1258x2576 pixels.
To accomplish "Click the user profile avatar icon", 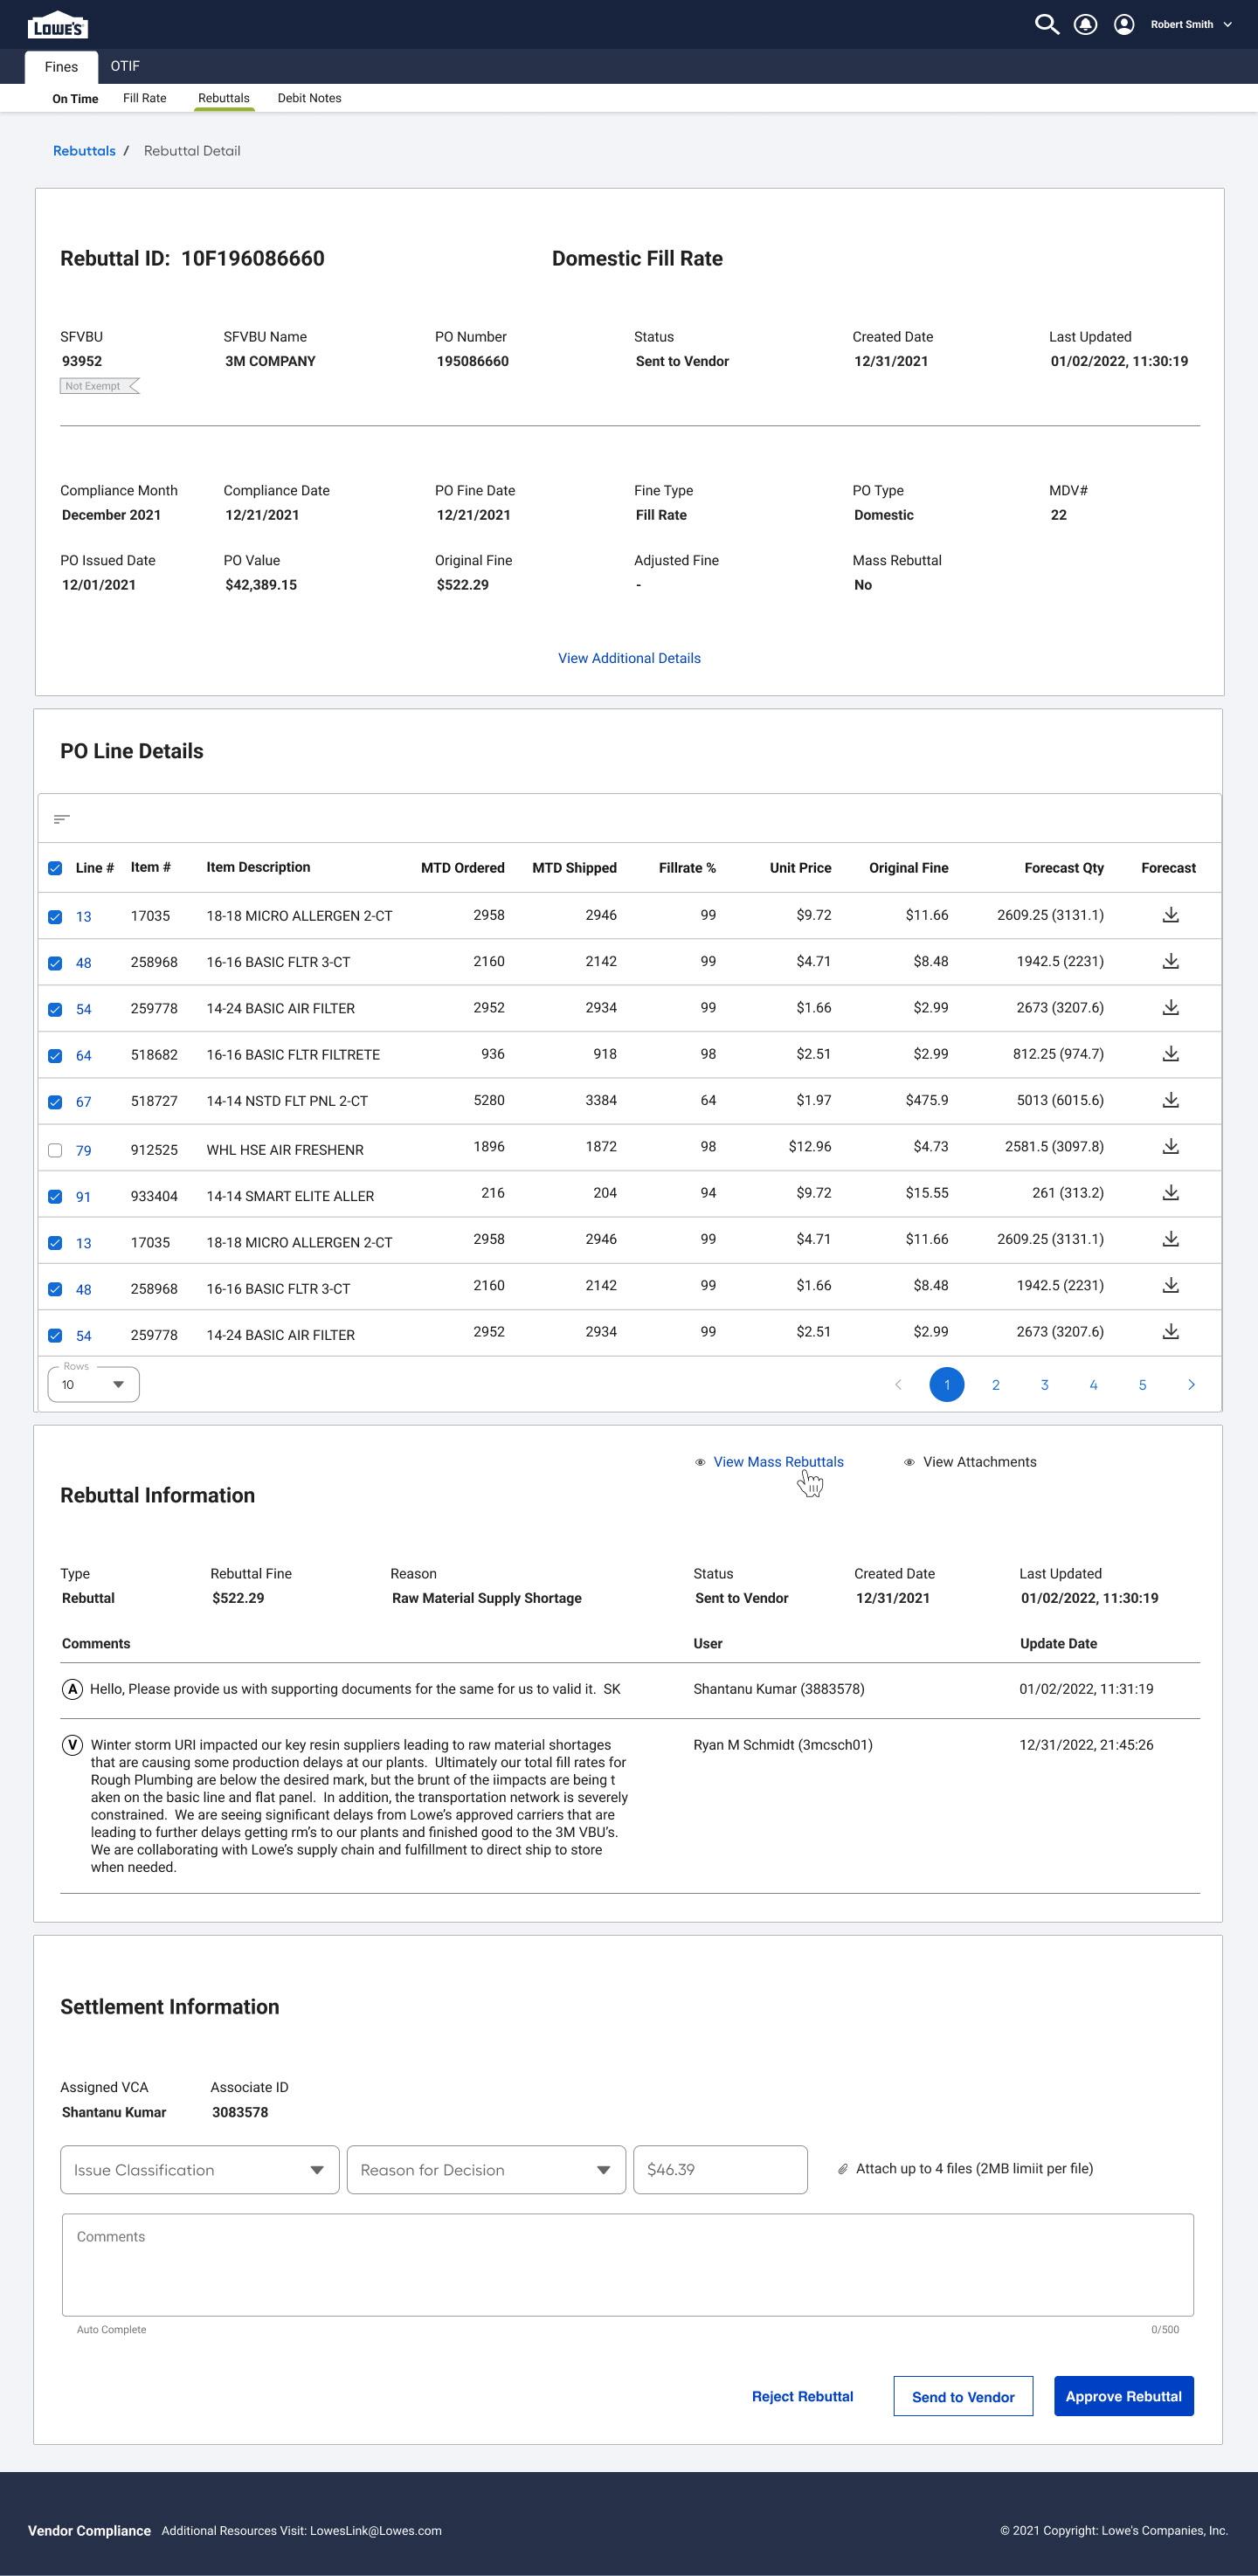I will pos(1124,24).
